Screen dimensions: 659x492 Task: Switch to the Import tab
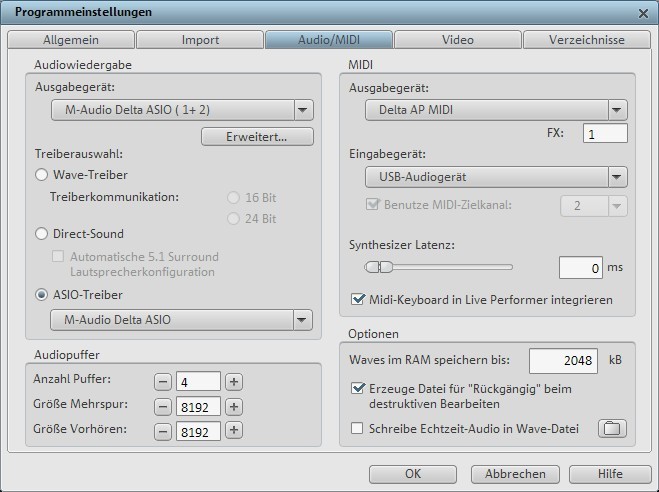[200, 40]
